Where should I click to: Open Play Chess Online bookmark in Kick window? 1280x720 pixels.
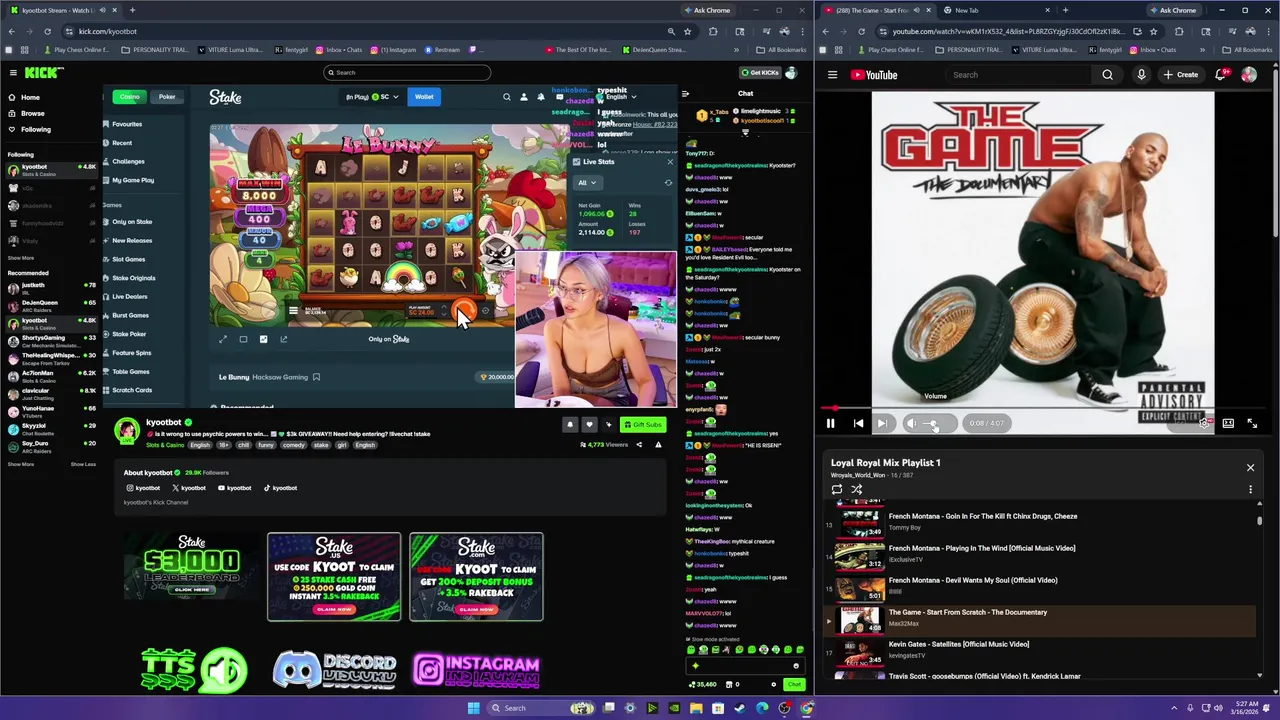coord(76,50)
